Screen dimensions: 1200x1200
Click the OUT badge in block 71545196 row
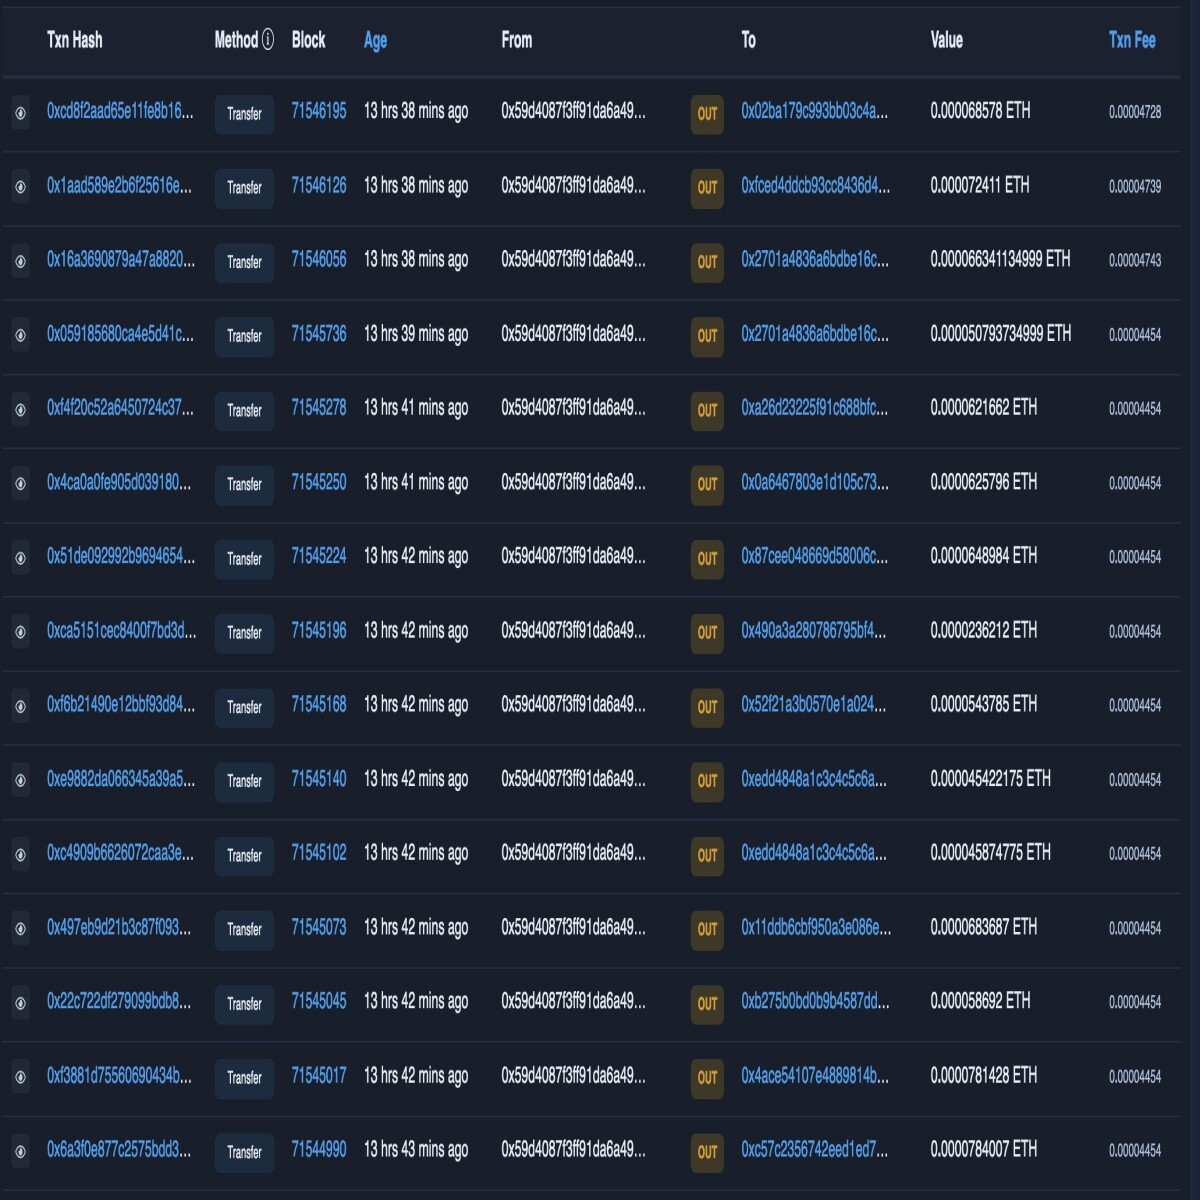coord(707,632)
